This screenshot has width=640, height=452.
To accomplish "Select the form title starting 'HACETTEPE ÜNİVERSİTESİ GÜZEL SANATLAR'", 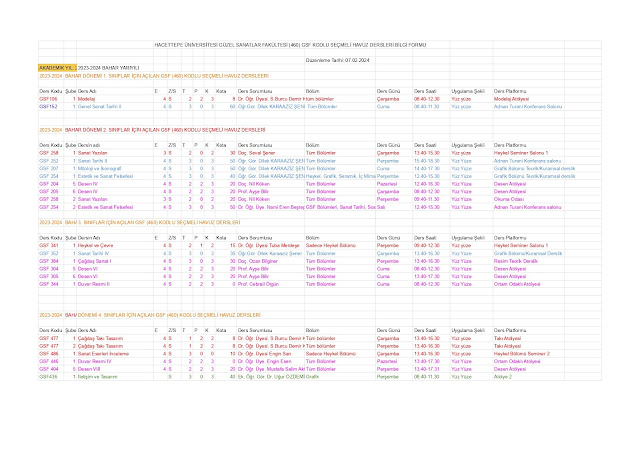I will point(290,45).
